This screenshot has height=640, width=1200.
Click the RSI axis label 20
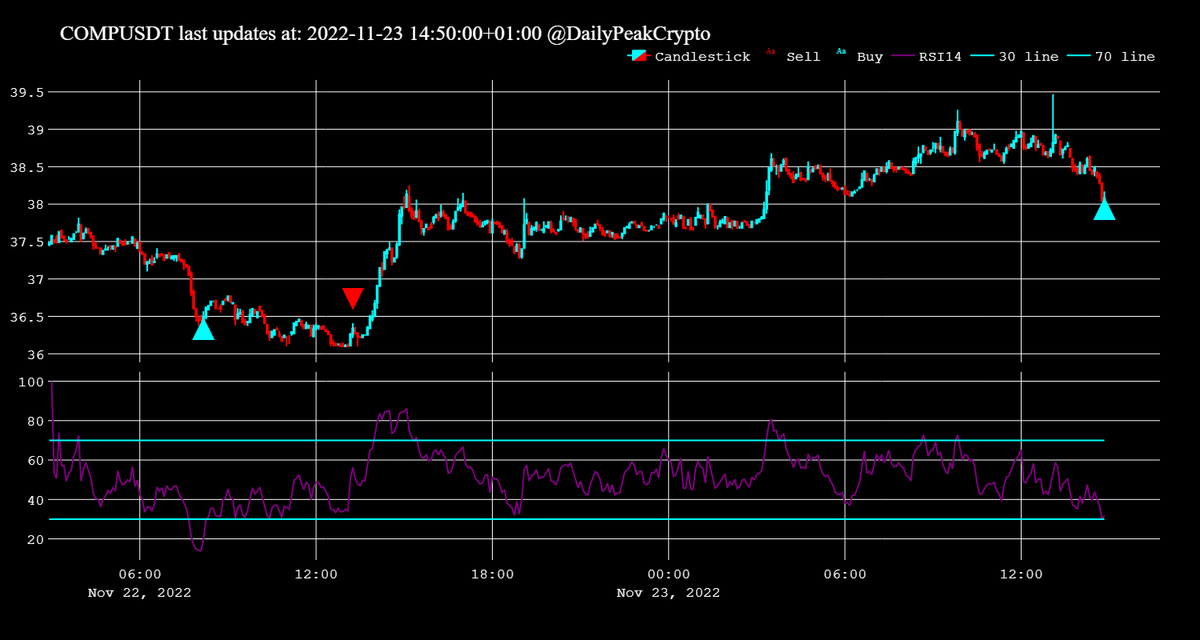(x=34, y=539)
